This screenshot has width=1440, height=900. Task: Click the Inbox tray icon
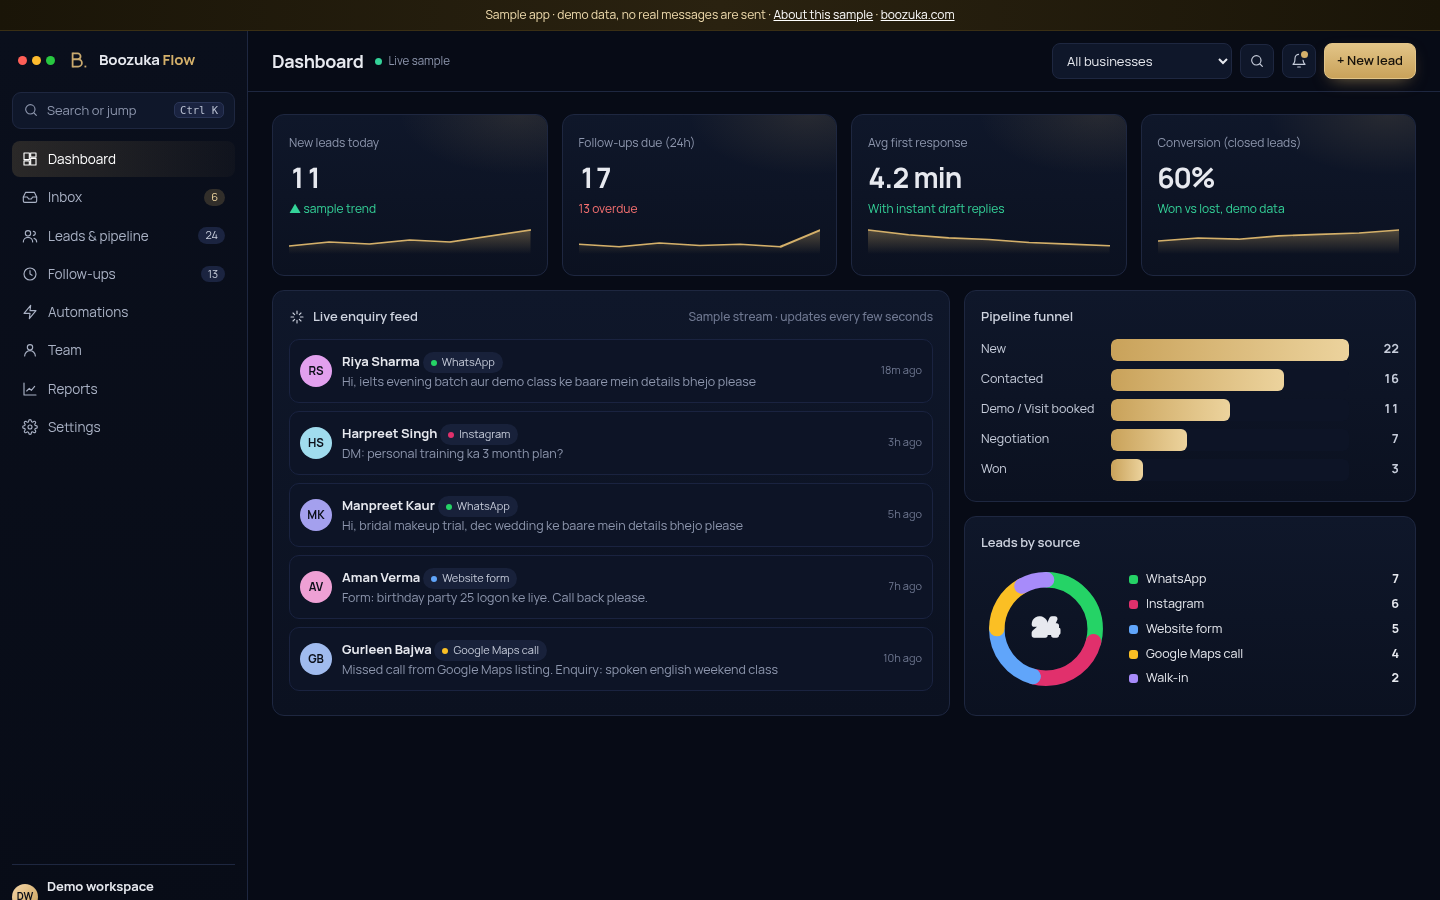30,197
